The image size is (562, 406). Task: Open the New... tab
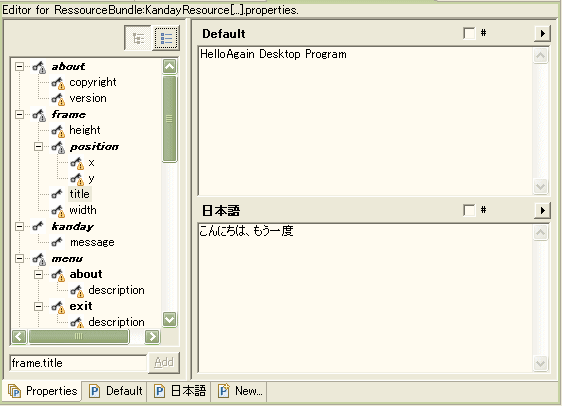[x=240, y=391]
